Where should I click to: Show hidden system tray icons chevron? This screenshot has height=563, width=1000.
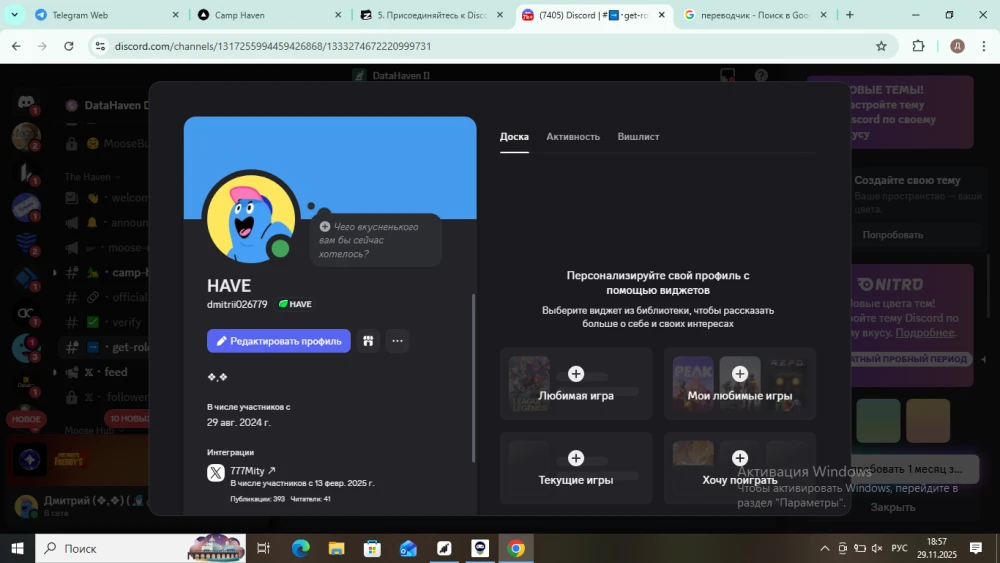(825, 548)
